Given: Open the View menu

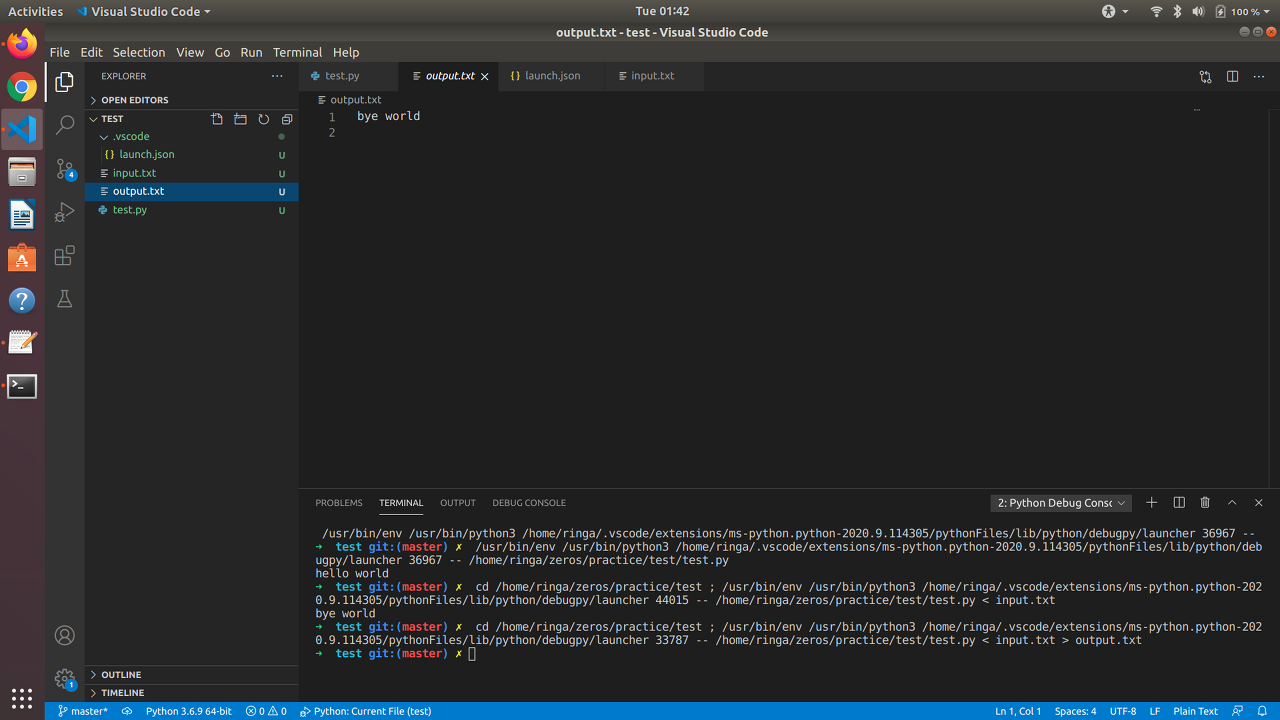Looking at the screenshot, I should 190,52.
